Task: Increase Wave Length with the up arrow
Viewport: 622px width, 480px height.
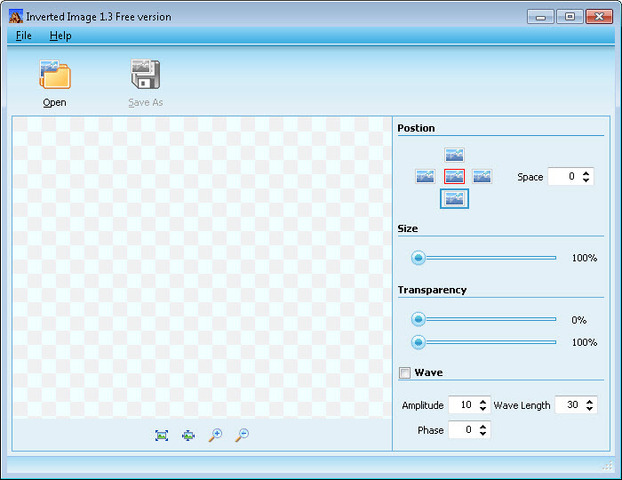Action: [x=589, y=401]
